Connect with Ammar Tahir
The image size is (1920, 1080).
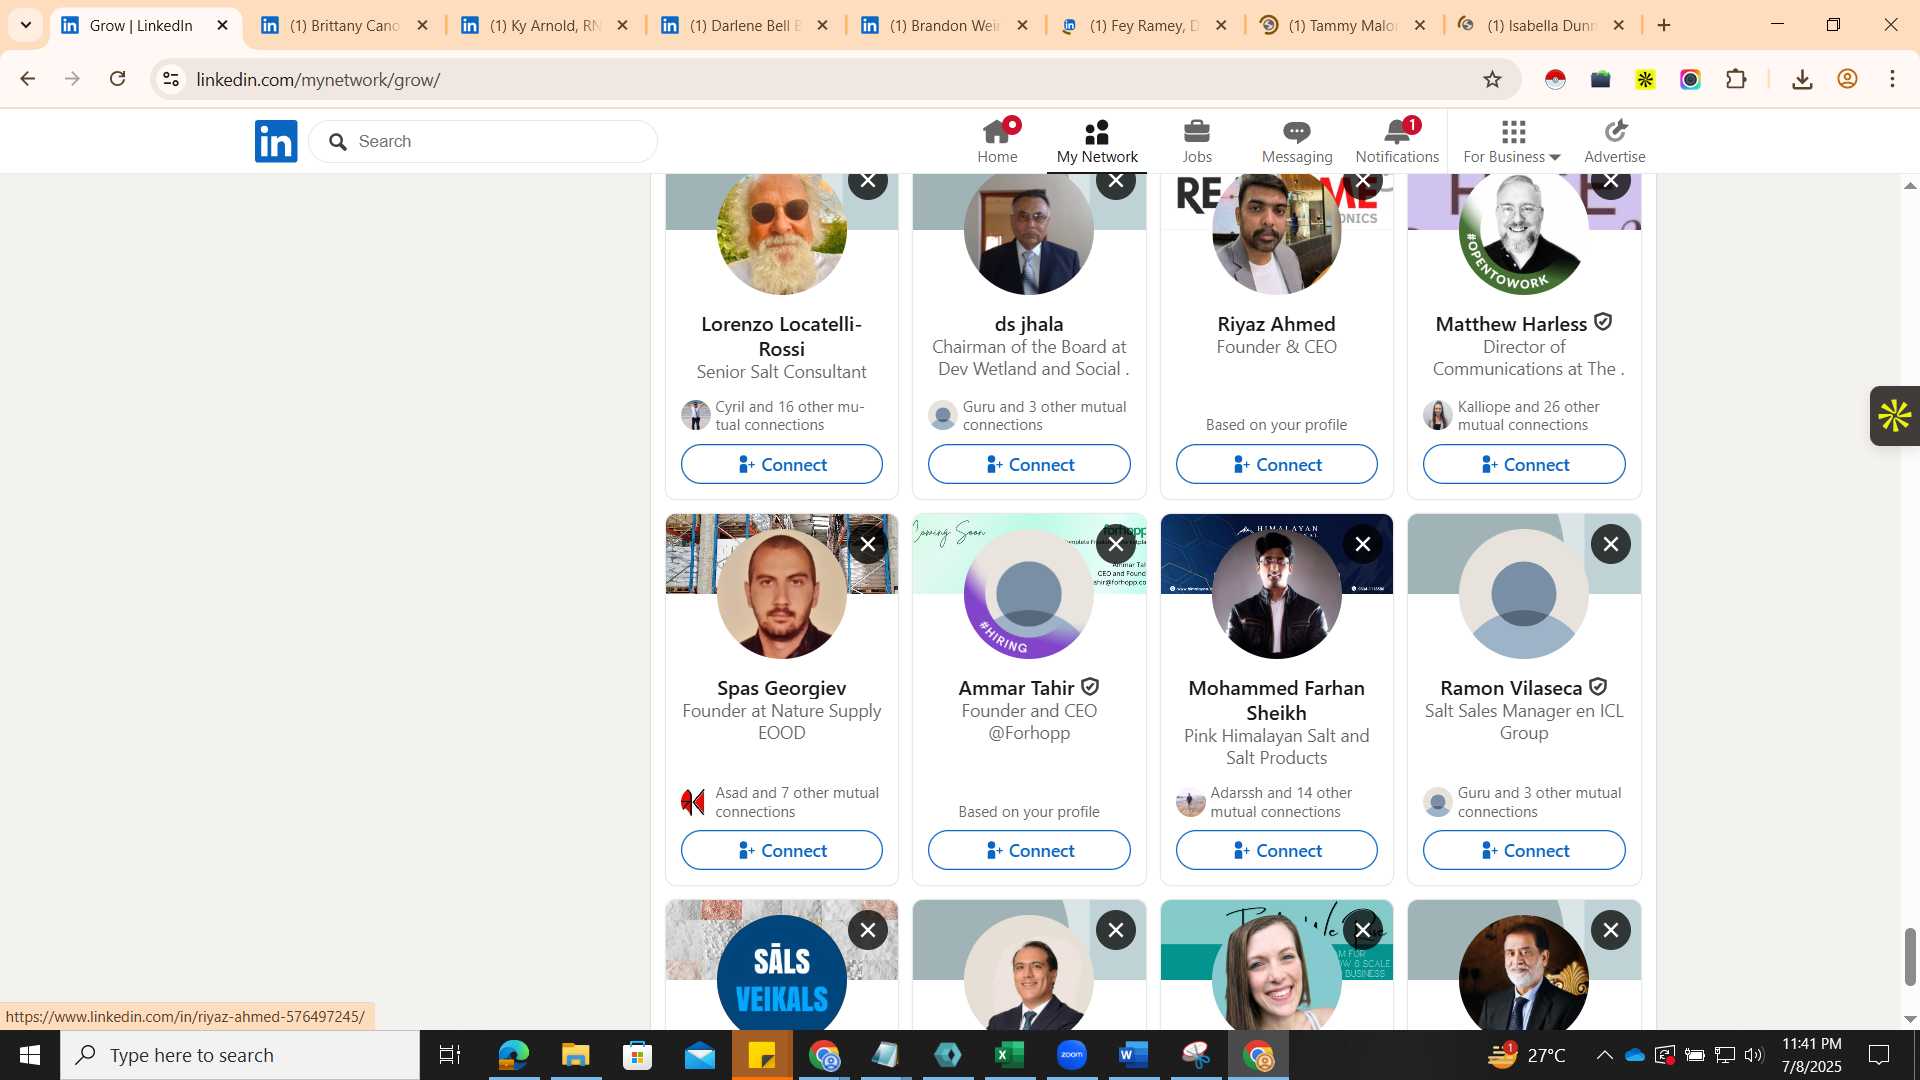coord(1029,850)
